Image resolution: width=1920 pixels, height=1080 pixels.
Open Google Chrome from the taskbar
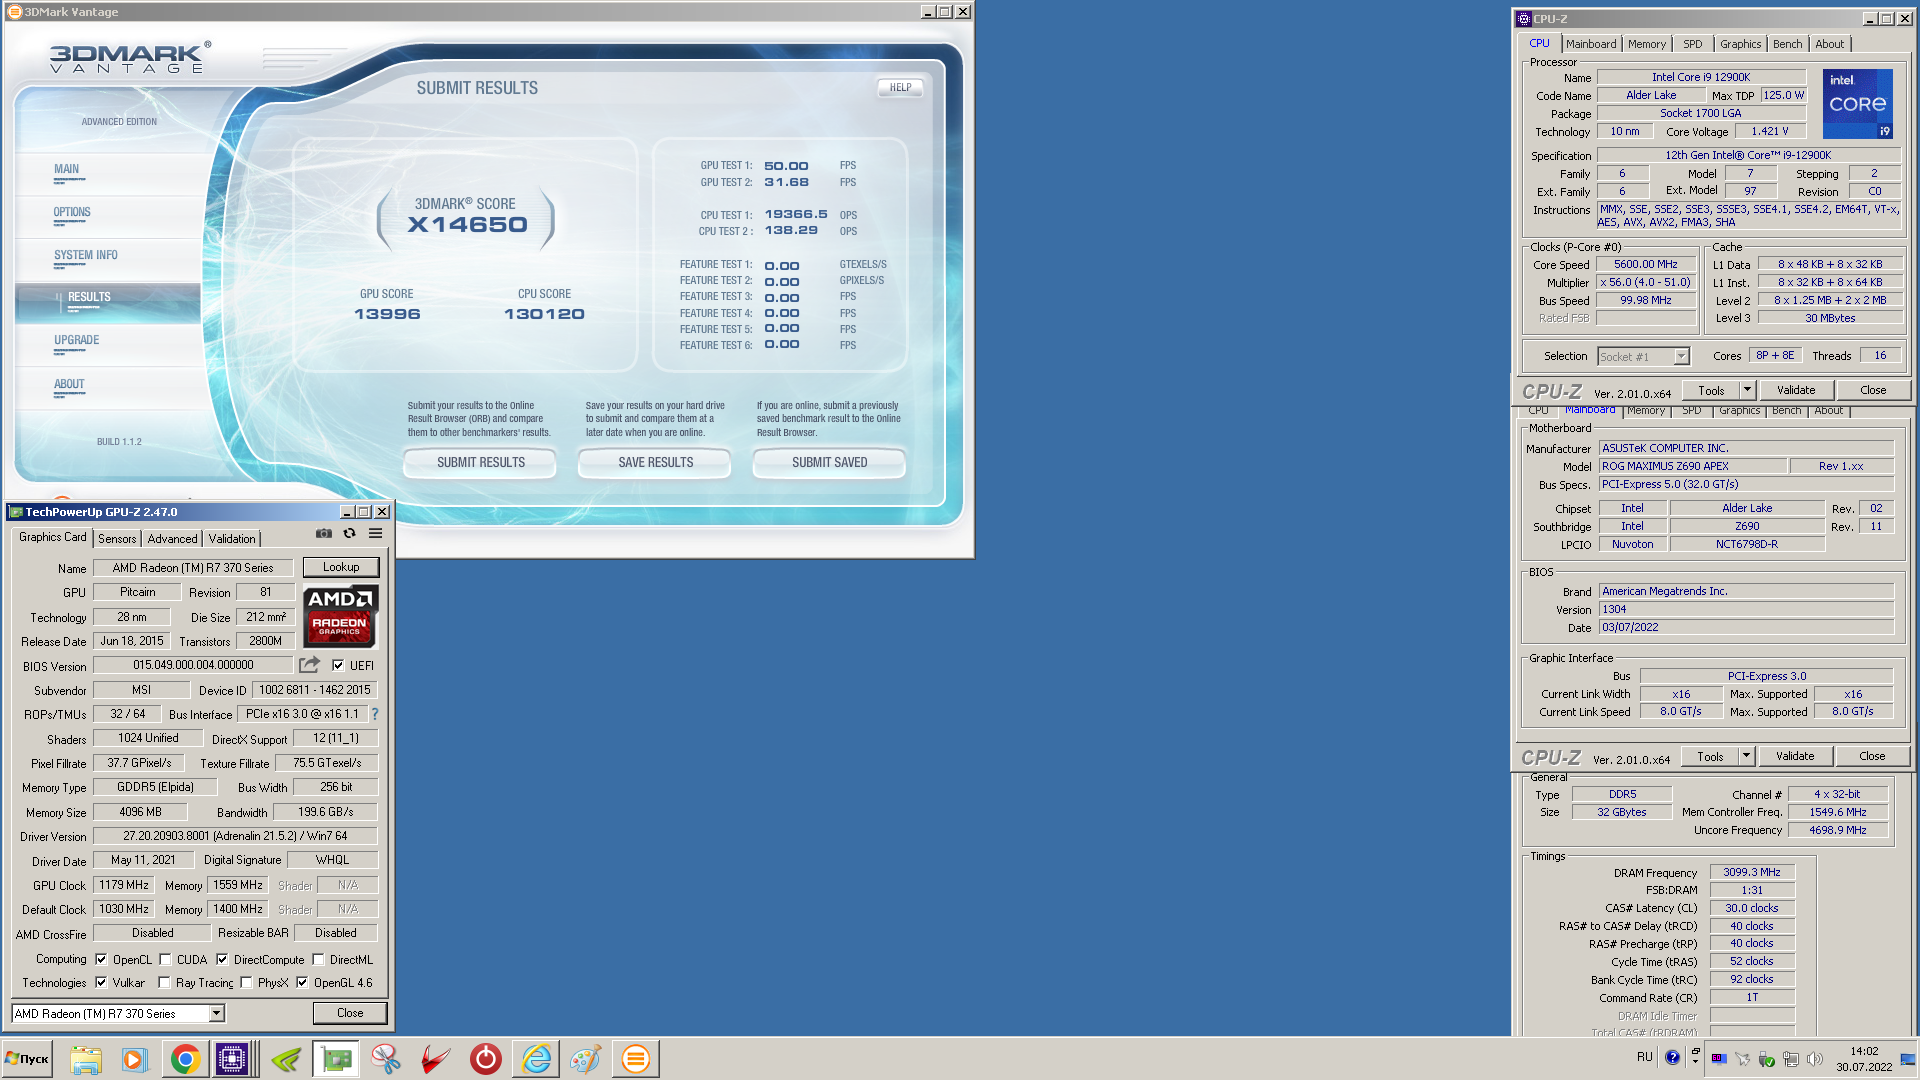[x=184, y=1059]
